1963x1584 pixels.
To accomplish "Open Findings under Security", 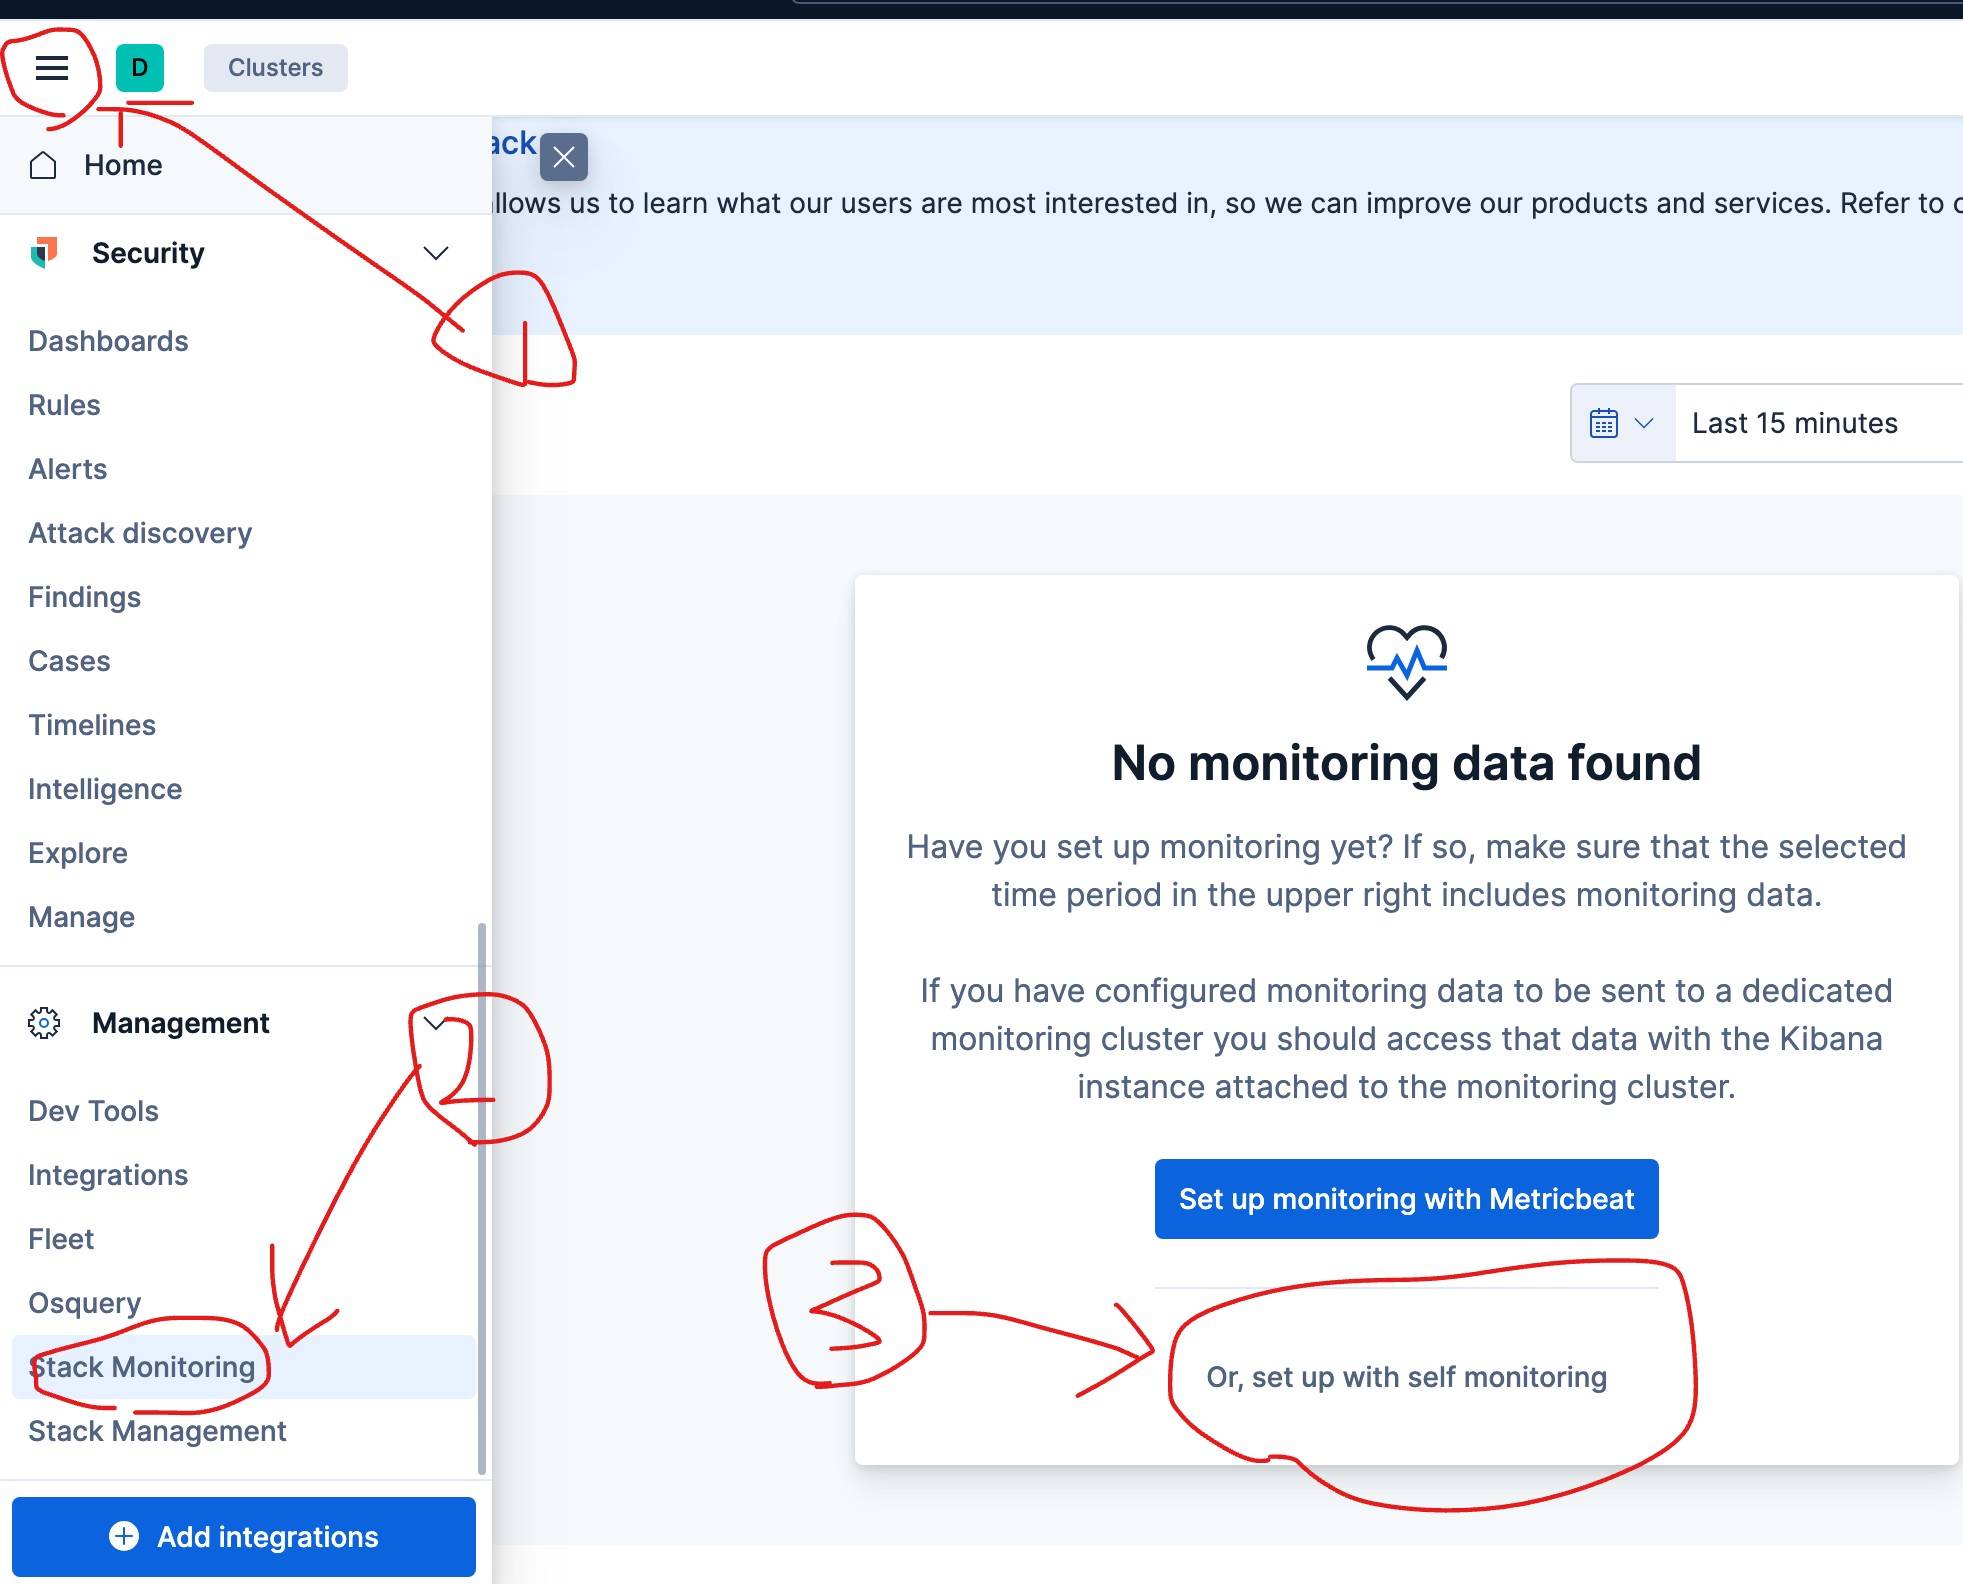I will coord(84,597).
